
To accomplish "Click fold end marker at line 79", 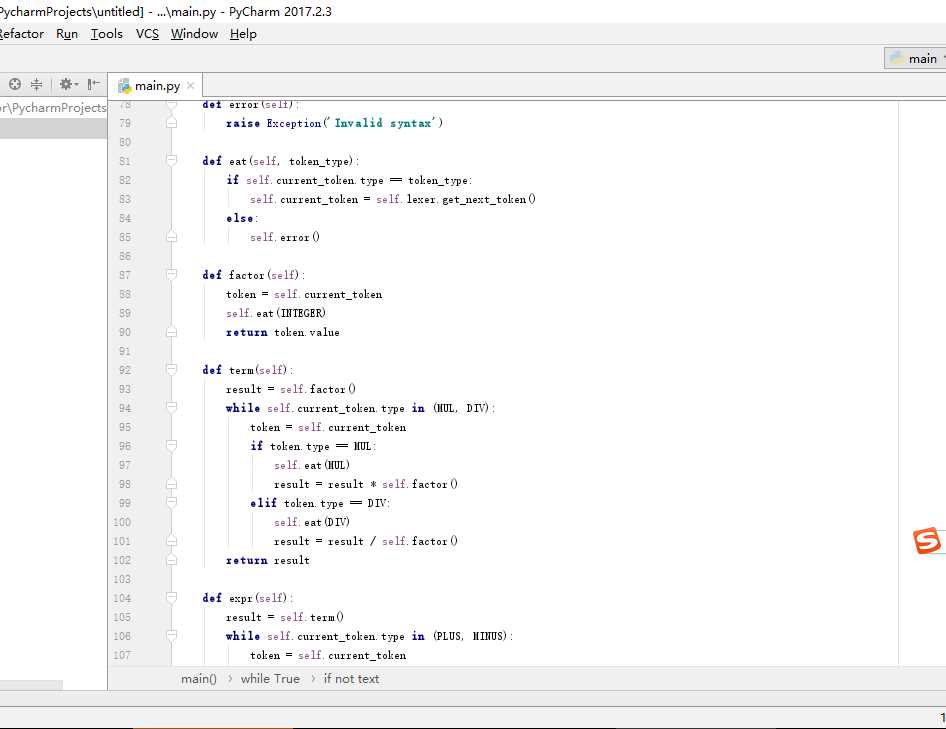I will 171,123.
